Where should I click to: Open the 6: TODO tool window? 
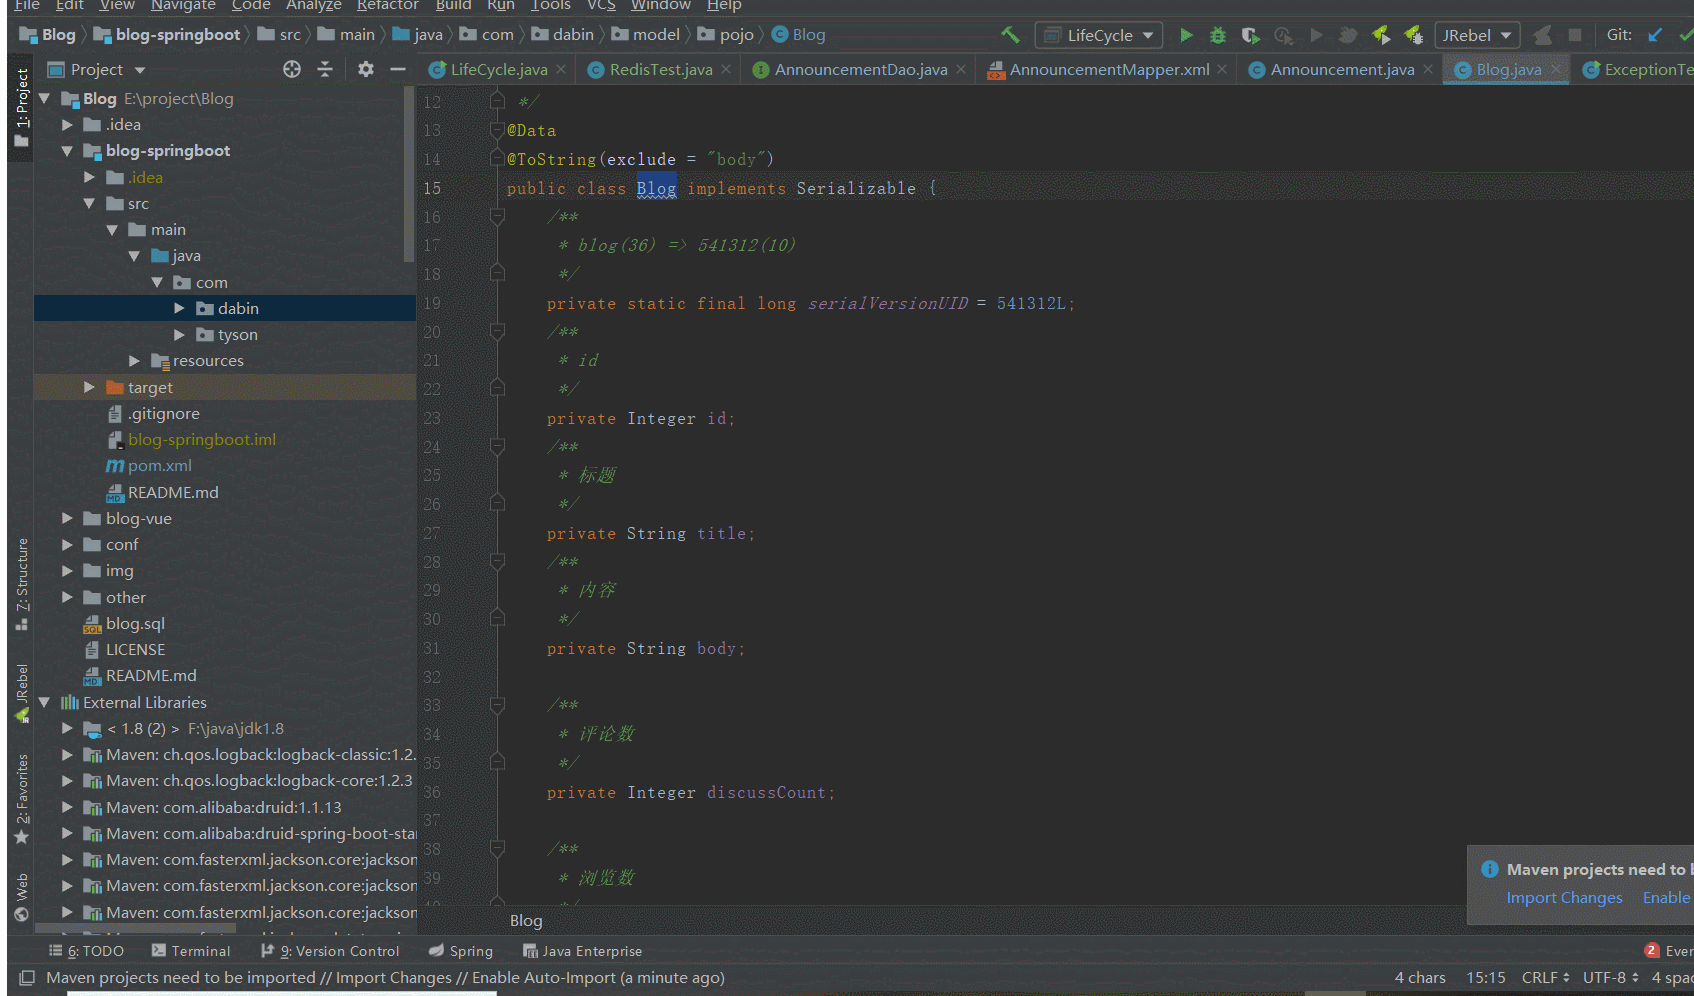[86, 951]
